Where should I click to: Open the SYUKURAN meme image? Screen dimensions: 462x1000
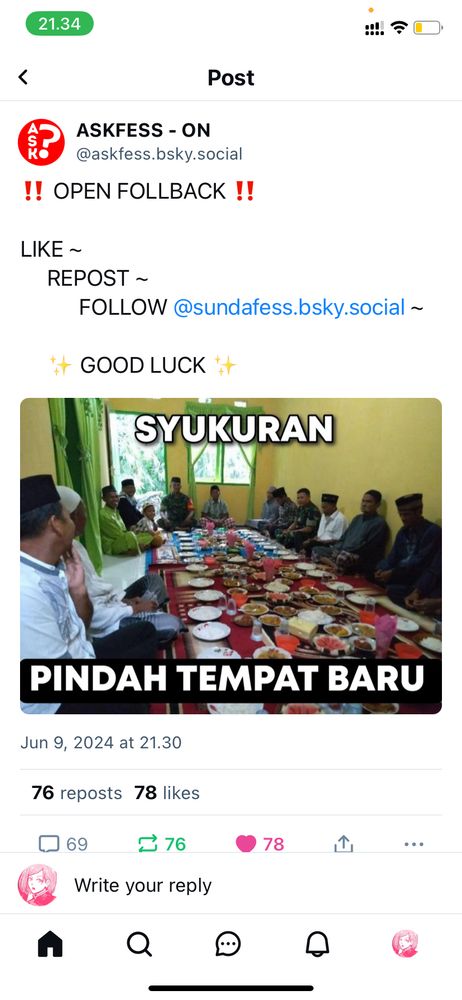(231, 555)
